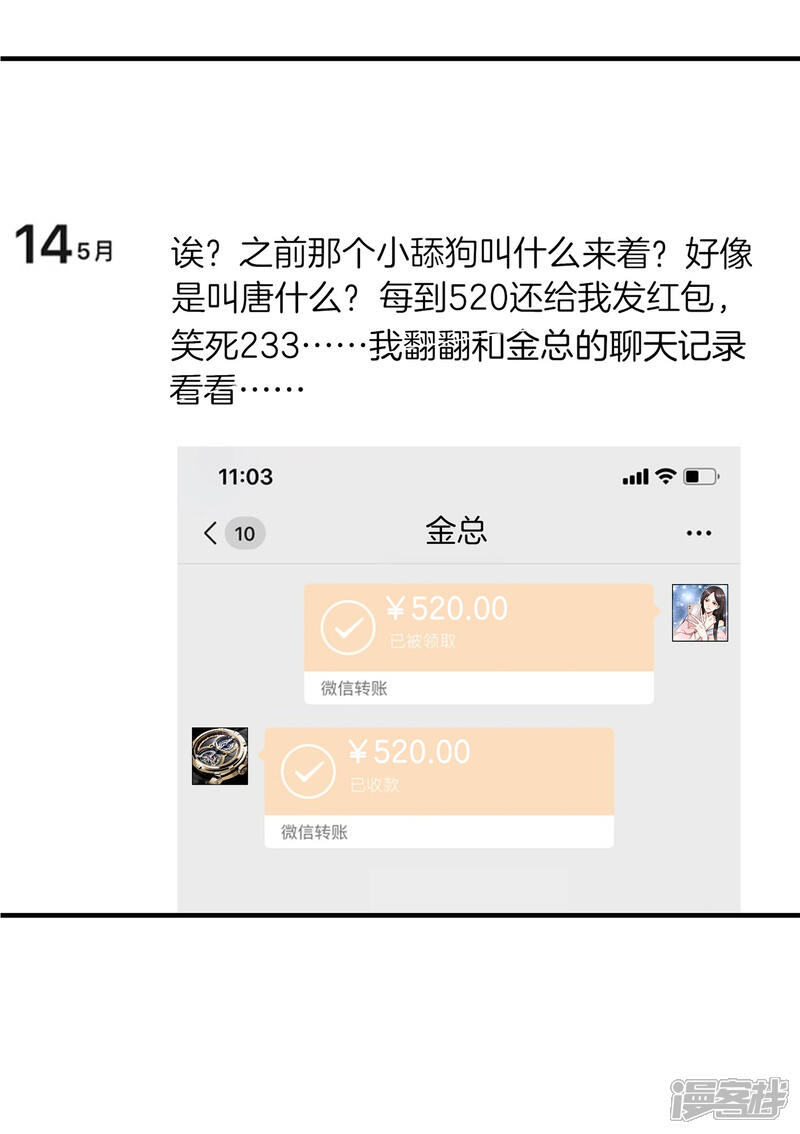Tap the 微信转账 label under the sent transfer

click(x=354, y=688)
